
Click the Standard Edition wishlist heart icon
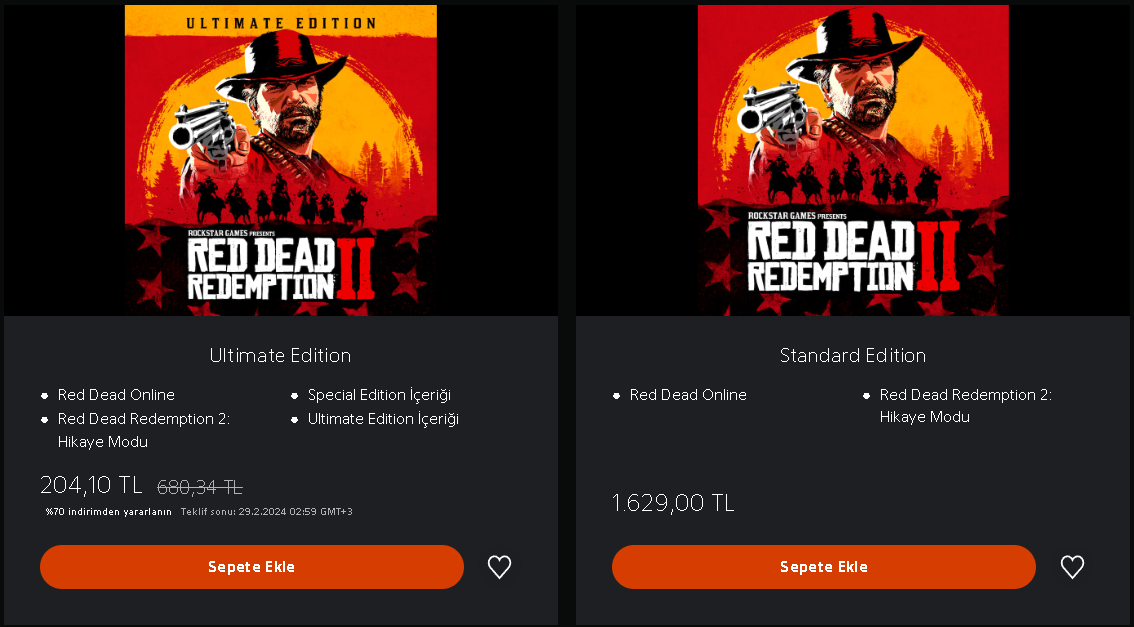click(1072, 567)
